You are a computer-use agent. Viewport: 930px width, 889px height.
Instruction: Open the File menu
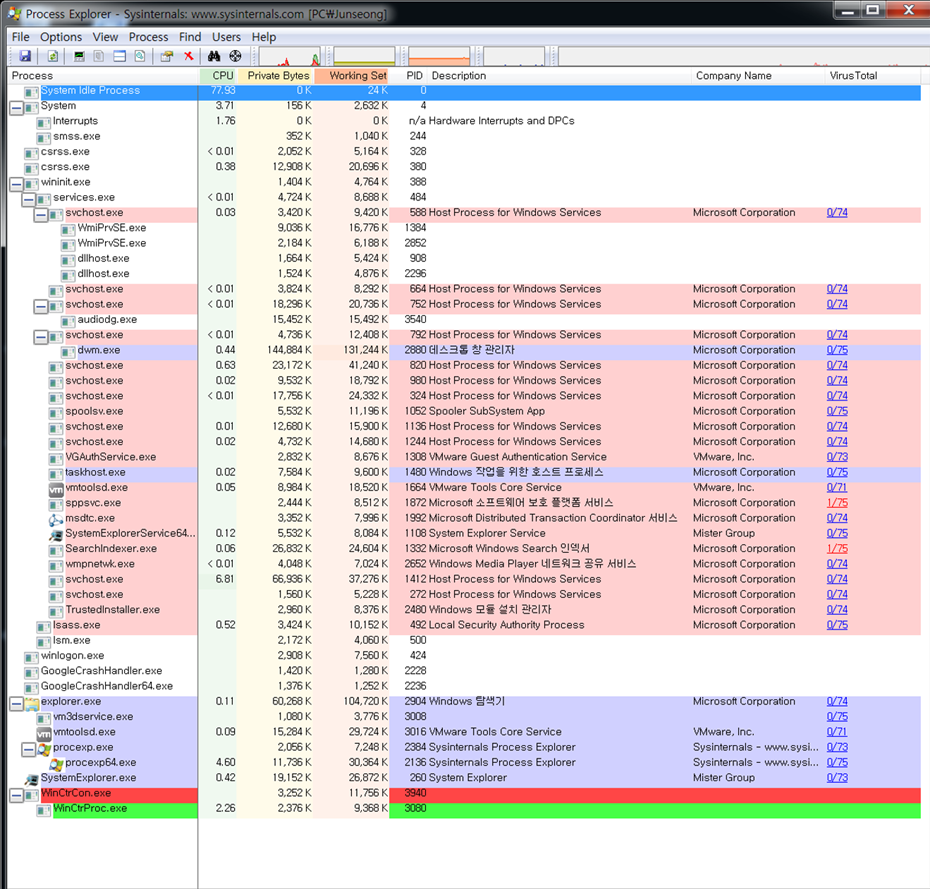[20, 37]
